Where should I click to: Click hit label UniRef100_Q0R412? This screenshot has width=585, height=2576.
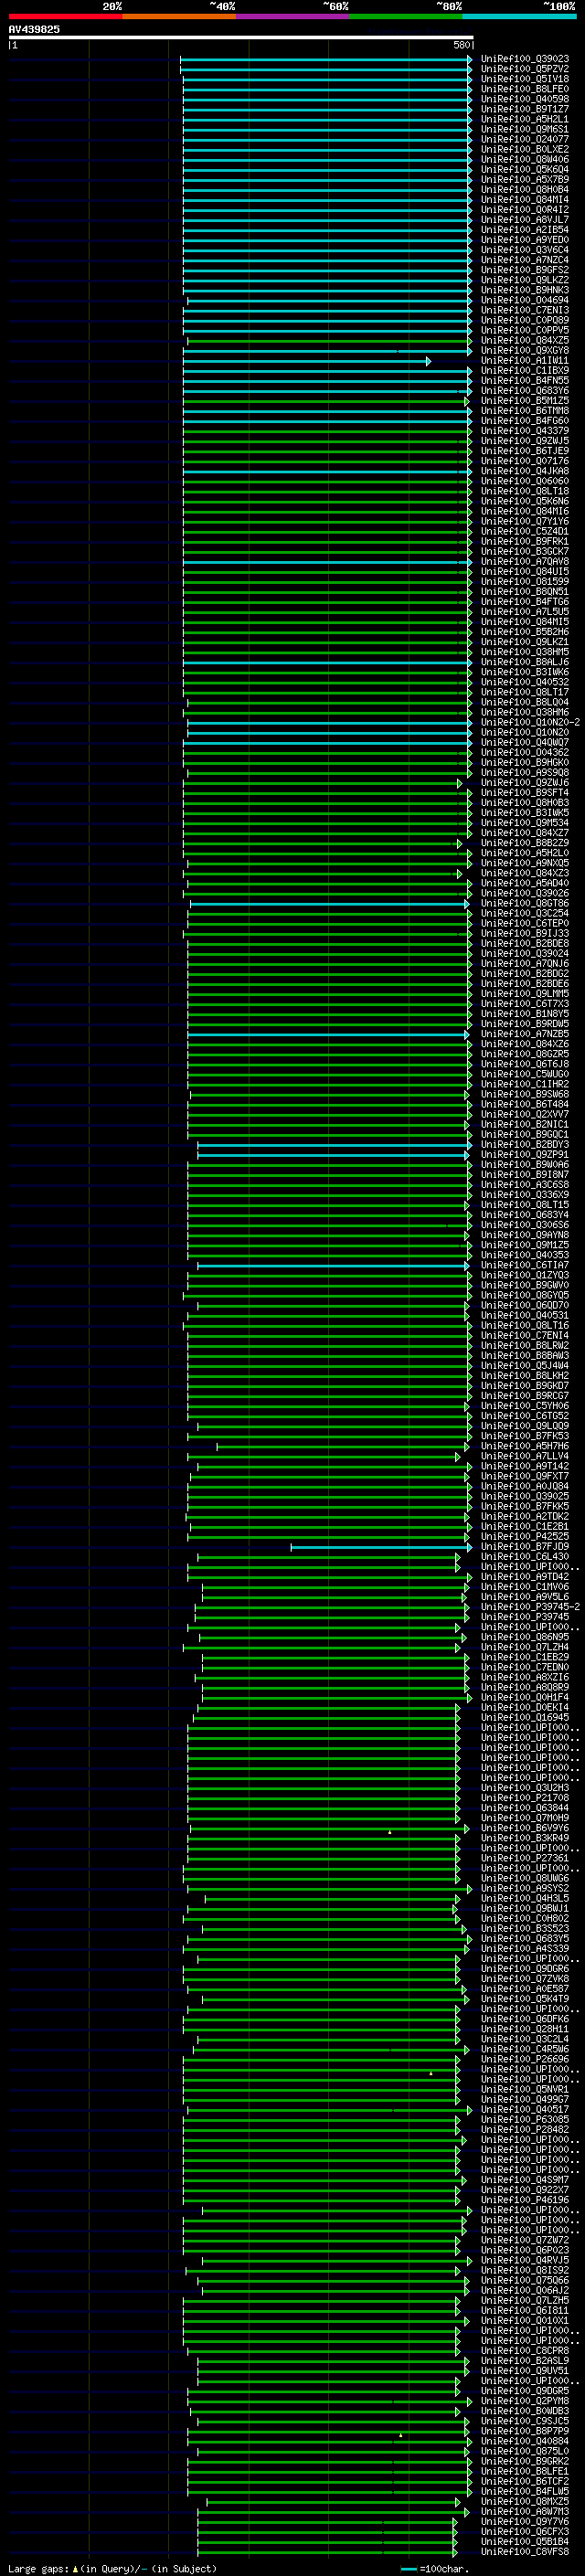coord(525,210)
